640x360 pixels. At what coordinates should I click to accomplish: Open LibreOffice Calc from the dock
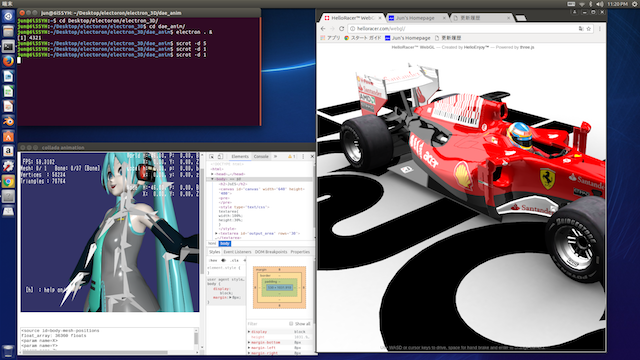[8, 91]
